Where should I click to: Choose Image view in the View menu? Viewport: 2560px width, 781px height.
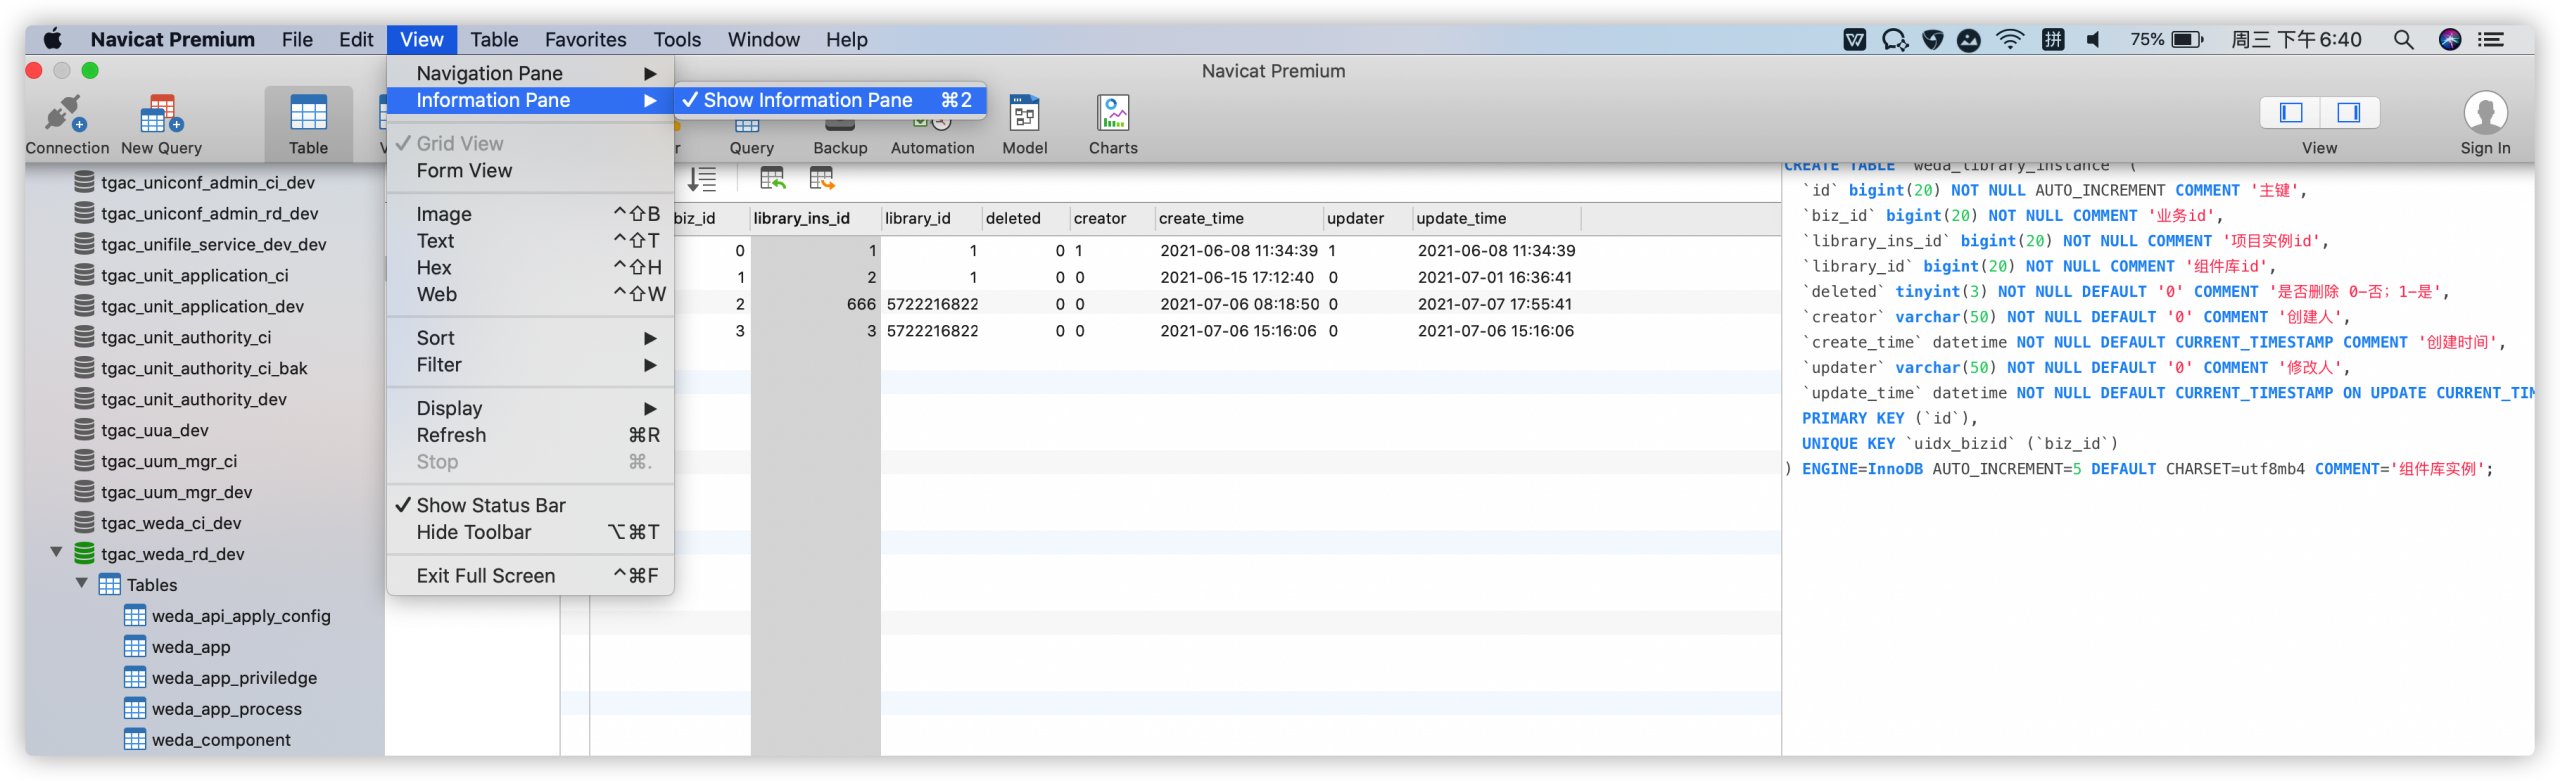(x=530, y=214)
